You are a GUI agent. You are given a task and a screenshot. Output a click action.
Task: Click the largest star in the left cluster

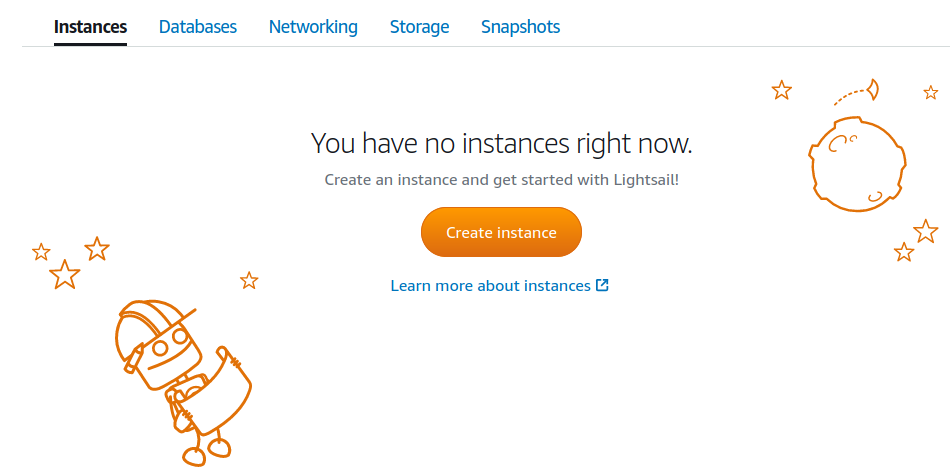click(x=65, y=274)
